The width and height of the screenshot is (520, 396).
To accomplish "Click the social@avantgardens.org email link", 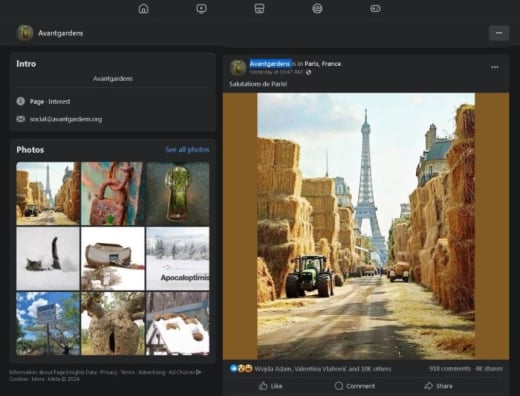I will tap(66, 119).
